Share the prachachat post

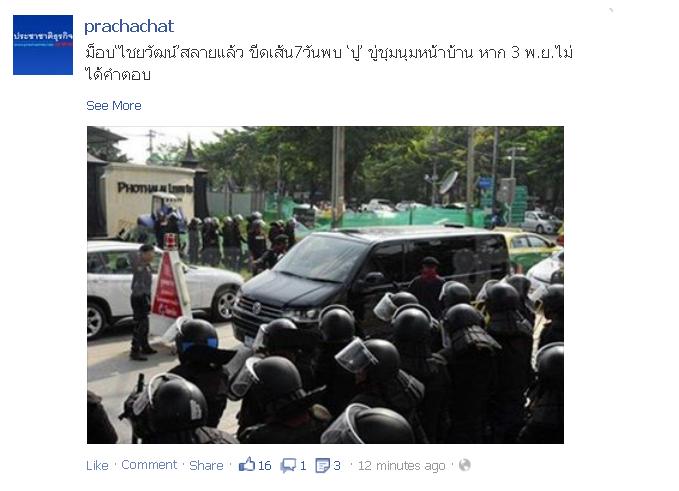tap(206, 465)
